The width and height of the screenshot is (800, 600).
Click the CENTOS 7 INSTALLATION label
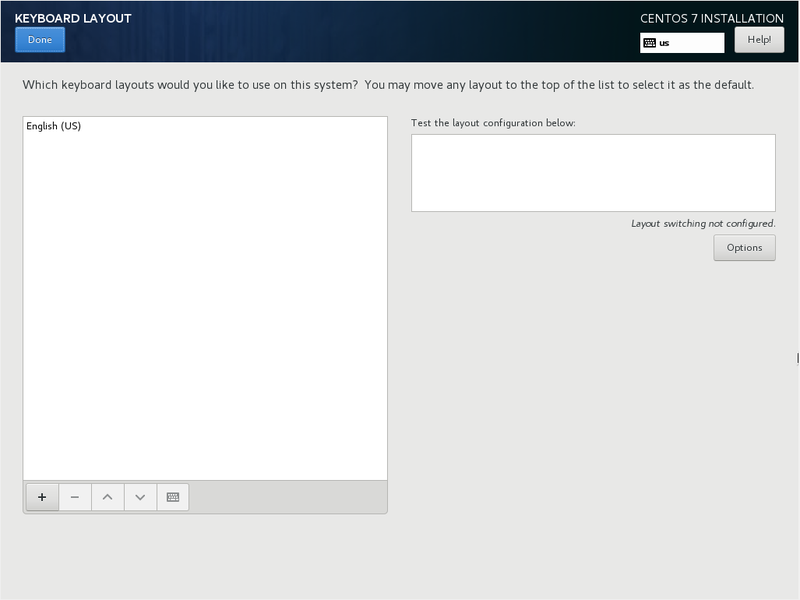click(x=712, y=18)
